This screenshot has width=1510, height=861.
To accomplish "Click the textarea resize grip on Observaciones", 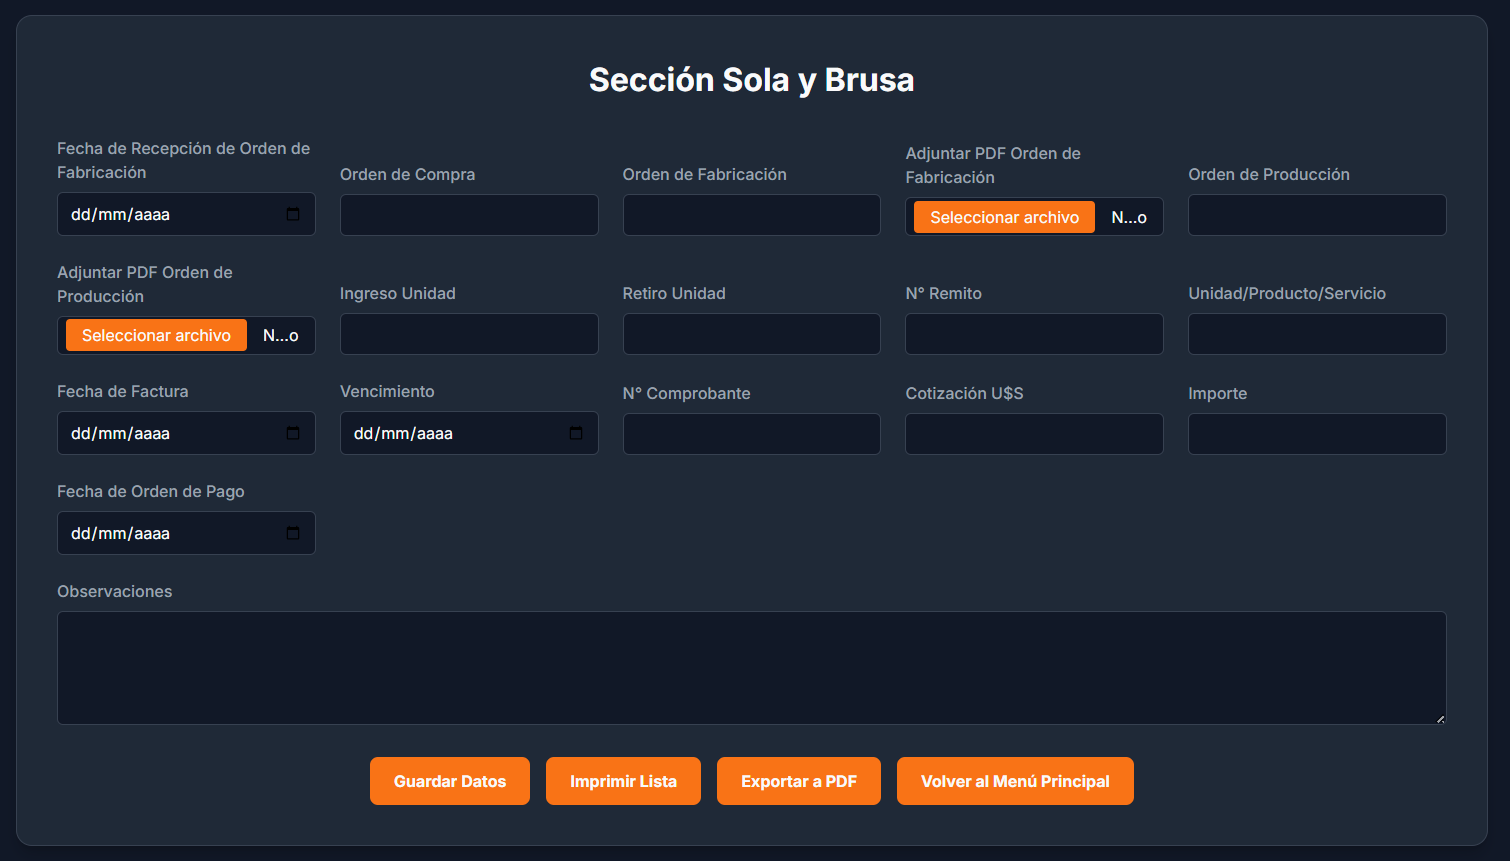I will point(1440,718).
